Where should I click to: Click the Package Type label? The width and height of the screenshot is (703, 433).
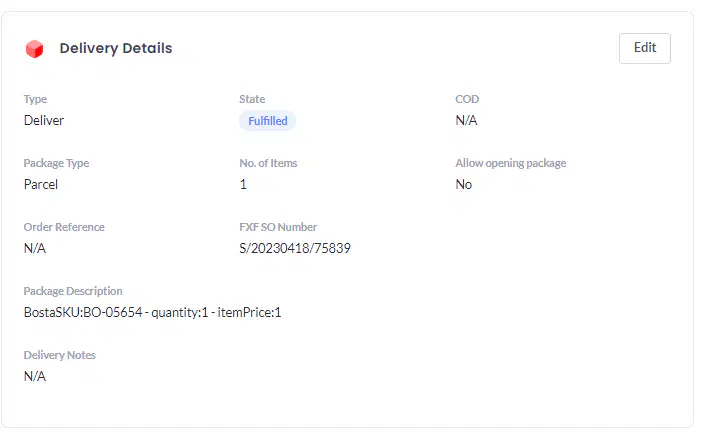[56, 163]
